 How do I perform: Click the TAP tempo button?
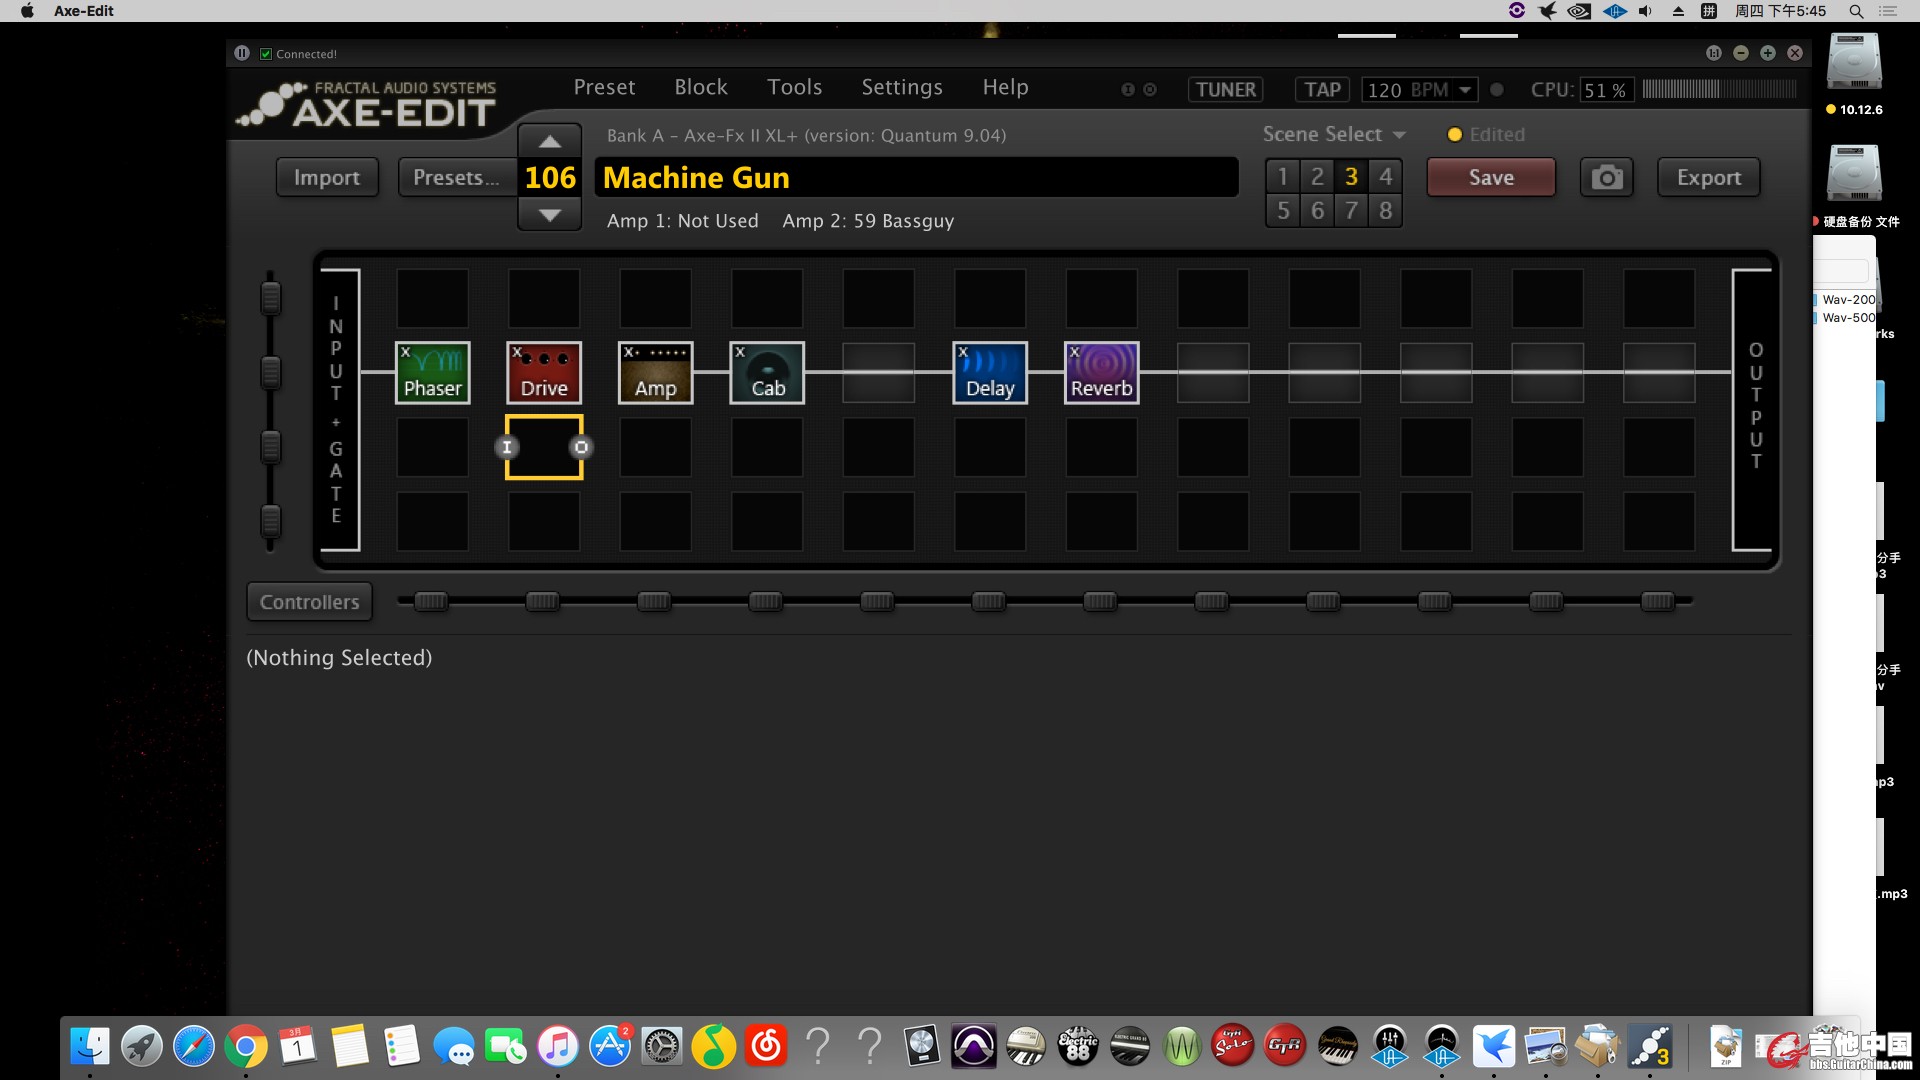1323,89
